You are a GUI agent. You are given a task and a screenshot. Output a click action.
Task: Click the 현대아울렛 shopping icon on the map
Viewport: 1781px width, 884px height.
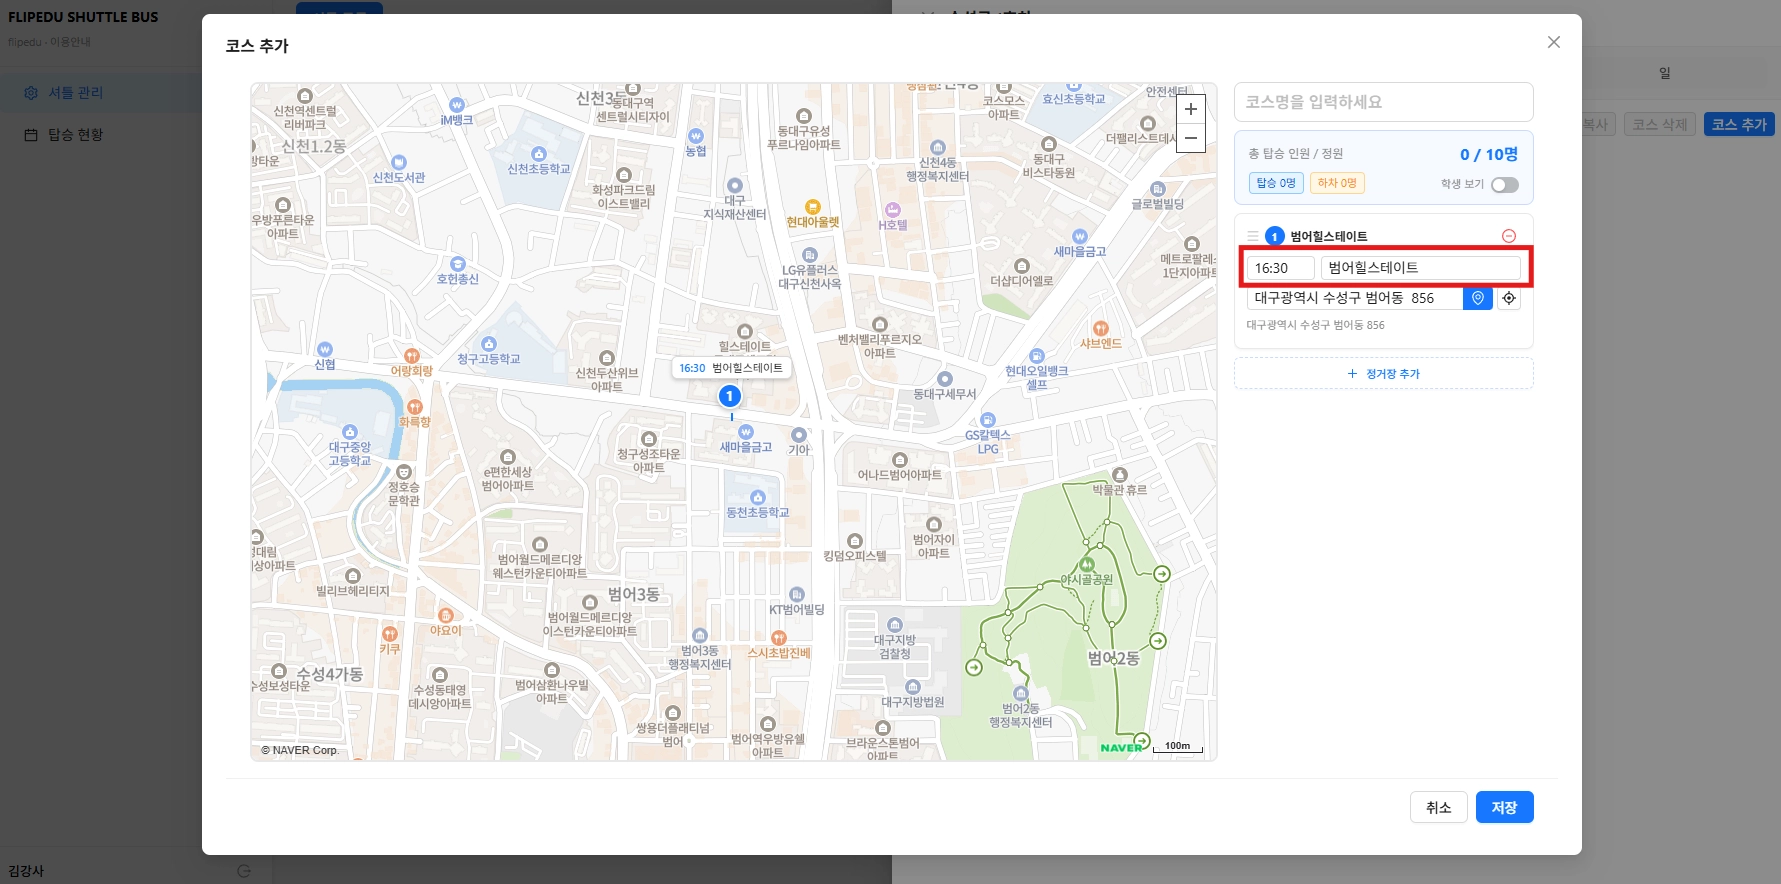813,207
